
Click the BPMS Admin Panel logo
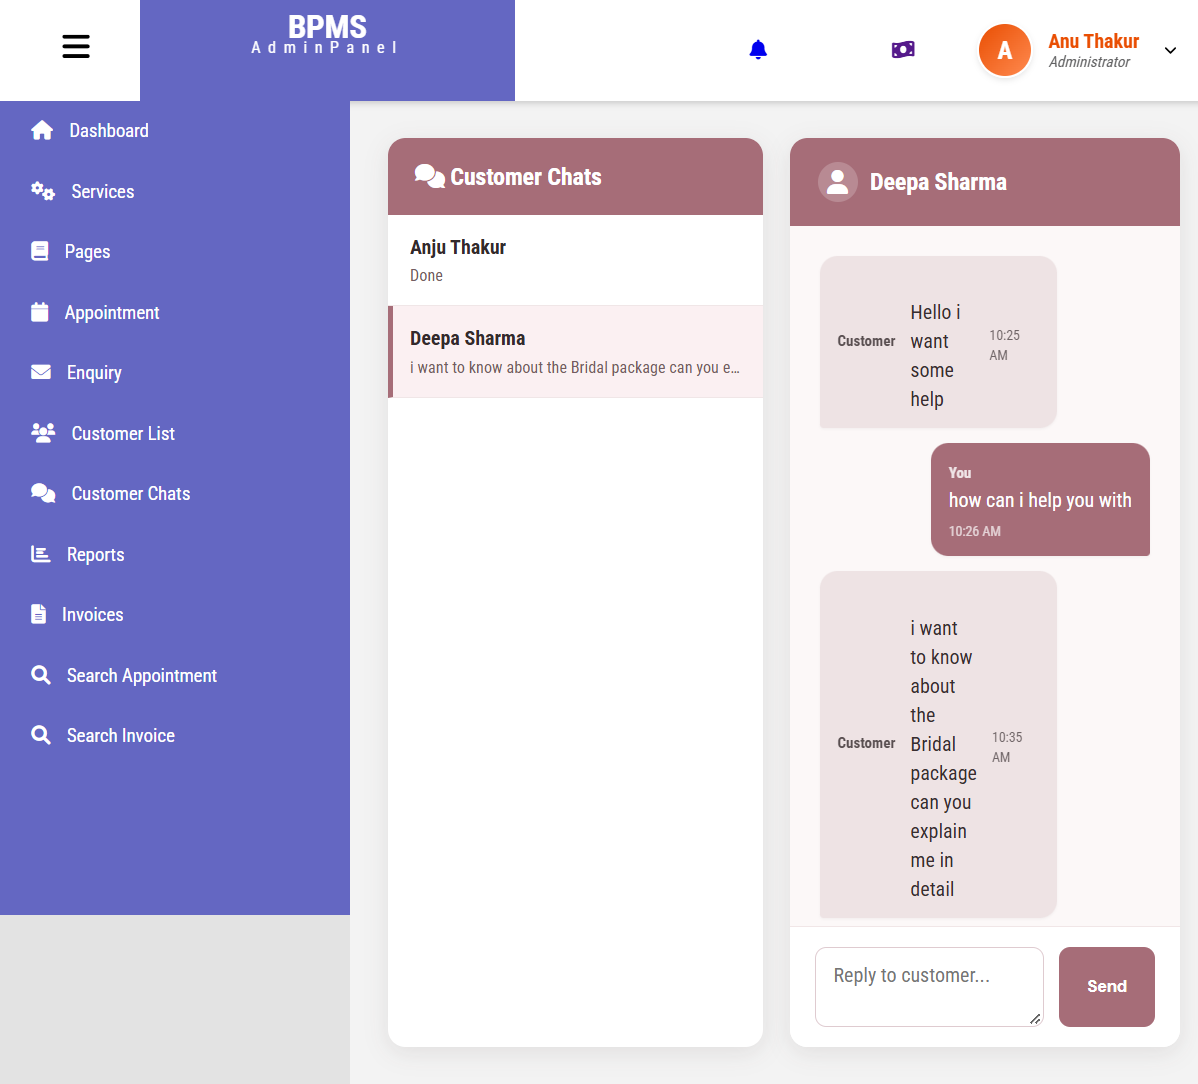click(327, 34)
